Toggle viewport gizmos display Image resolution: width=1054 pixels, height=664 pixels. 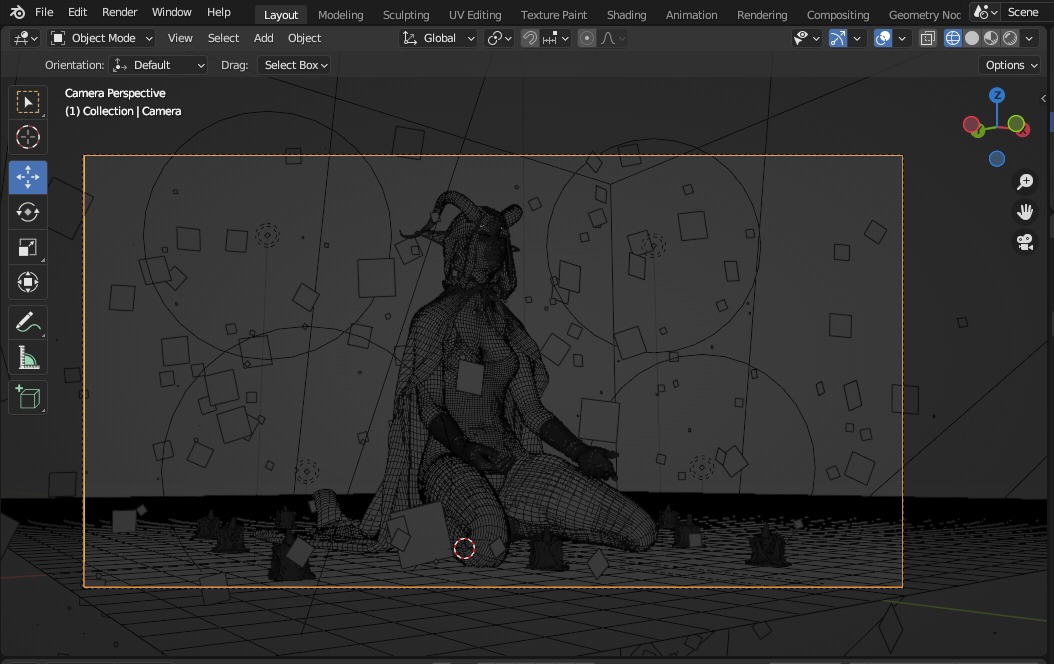click(x=838, y=38)
